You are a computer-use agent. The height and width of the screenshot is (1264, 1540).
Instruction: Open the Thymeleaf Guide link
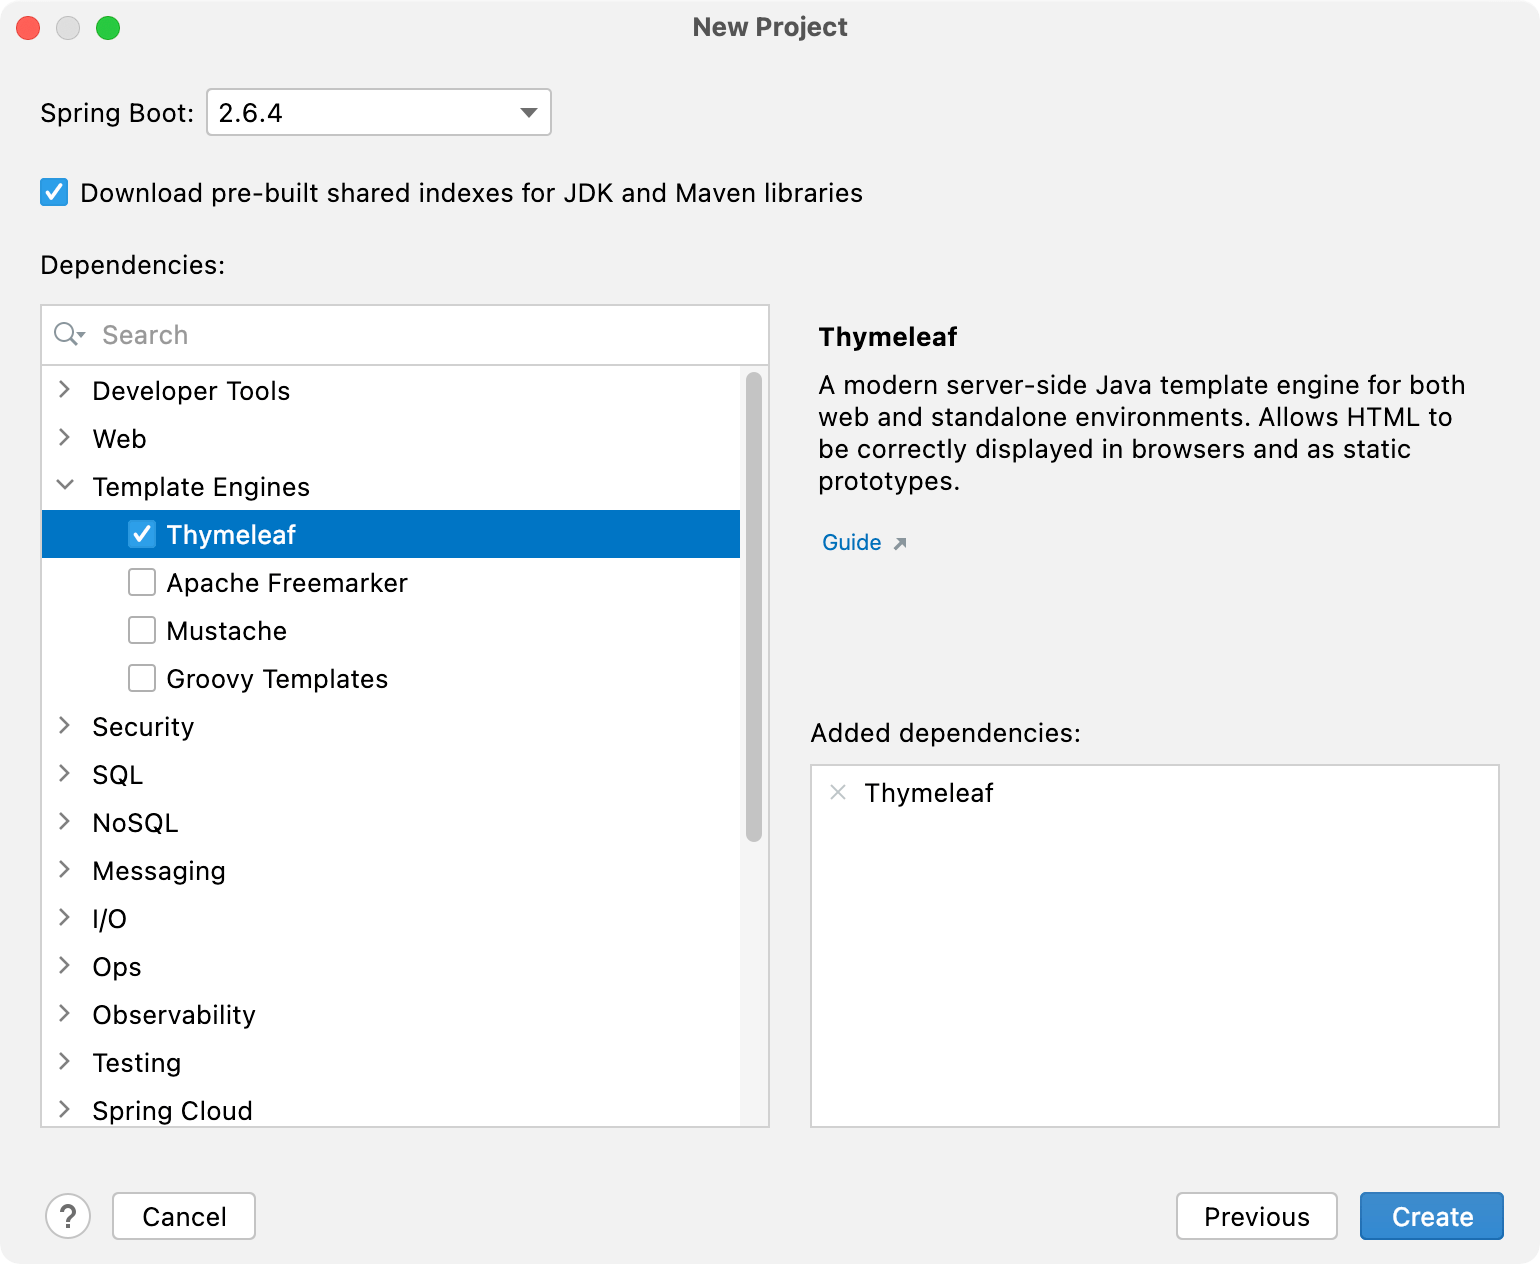tap(851, 542)
